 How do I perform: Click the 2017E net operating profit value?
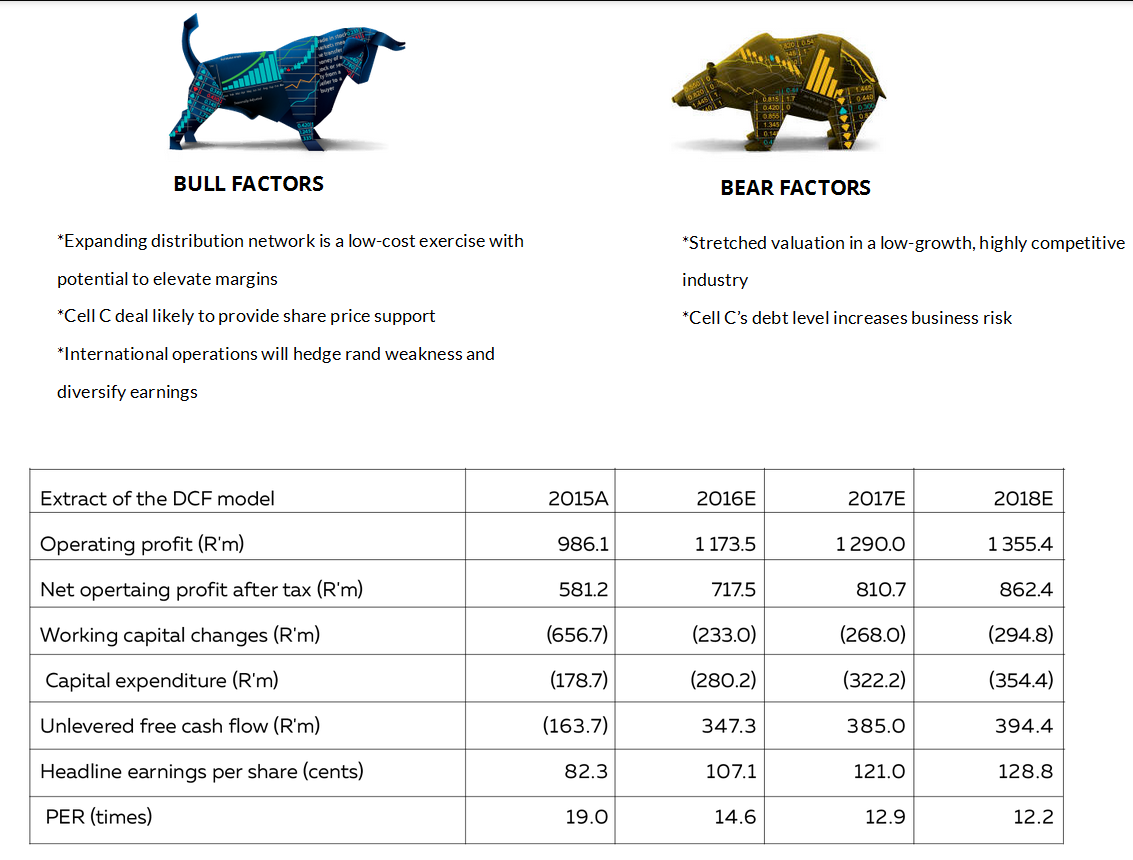pyautogui.click(x=881, y=590)
